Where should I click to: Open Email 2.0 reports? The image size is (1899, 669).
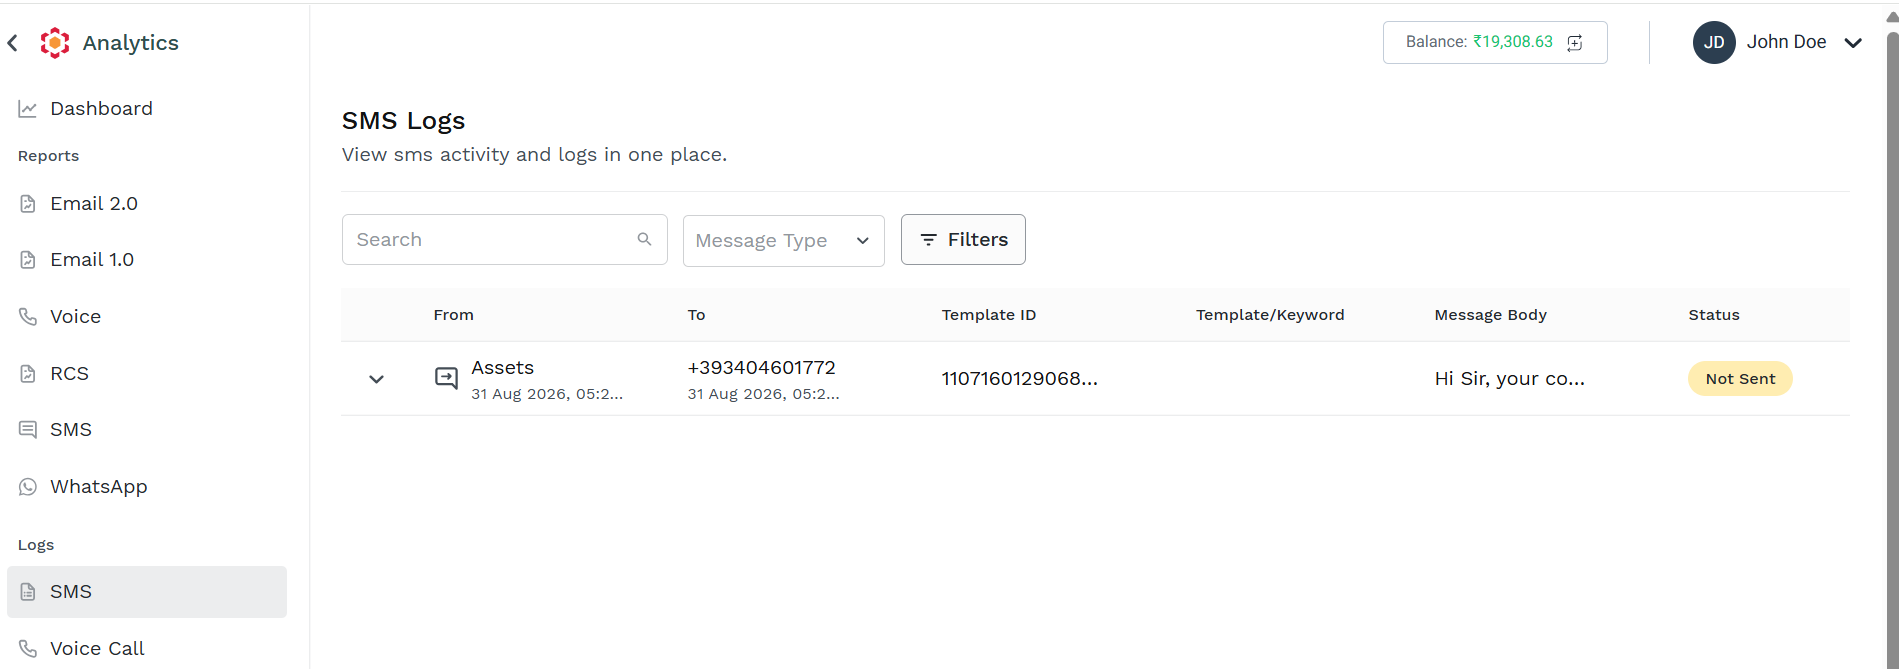(94, 204)
